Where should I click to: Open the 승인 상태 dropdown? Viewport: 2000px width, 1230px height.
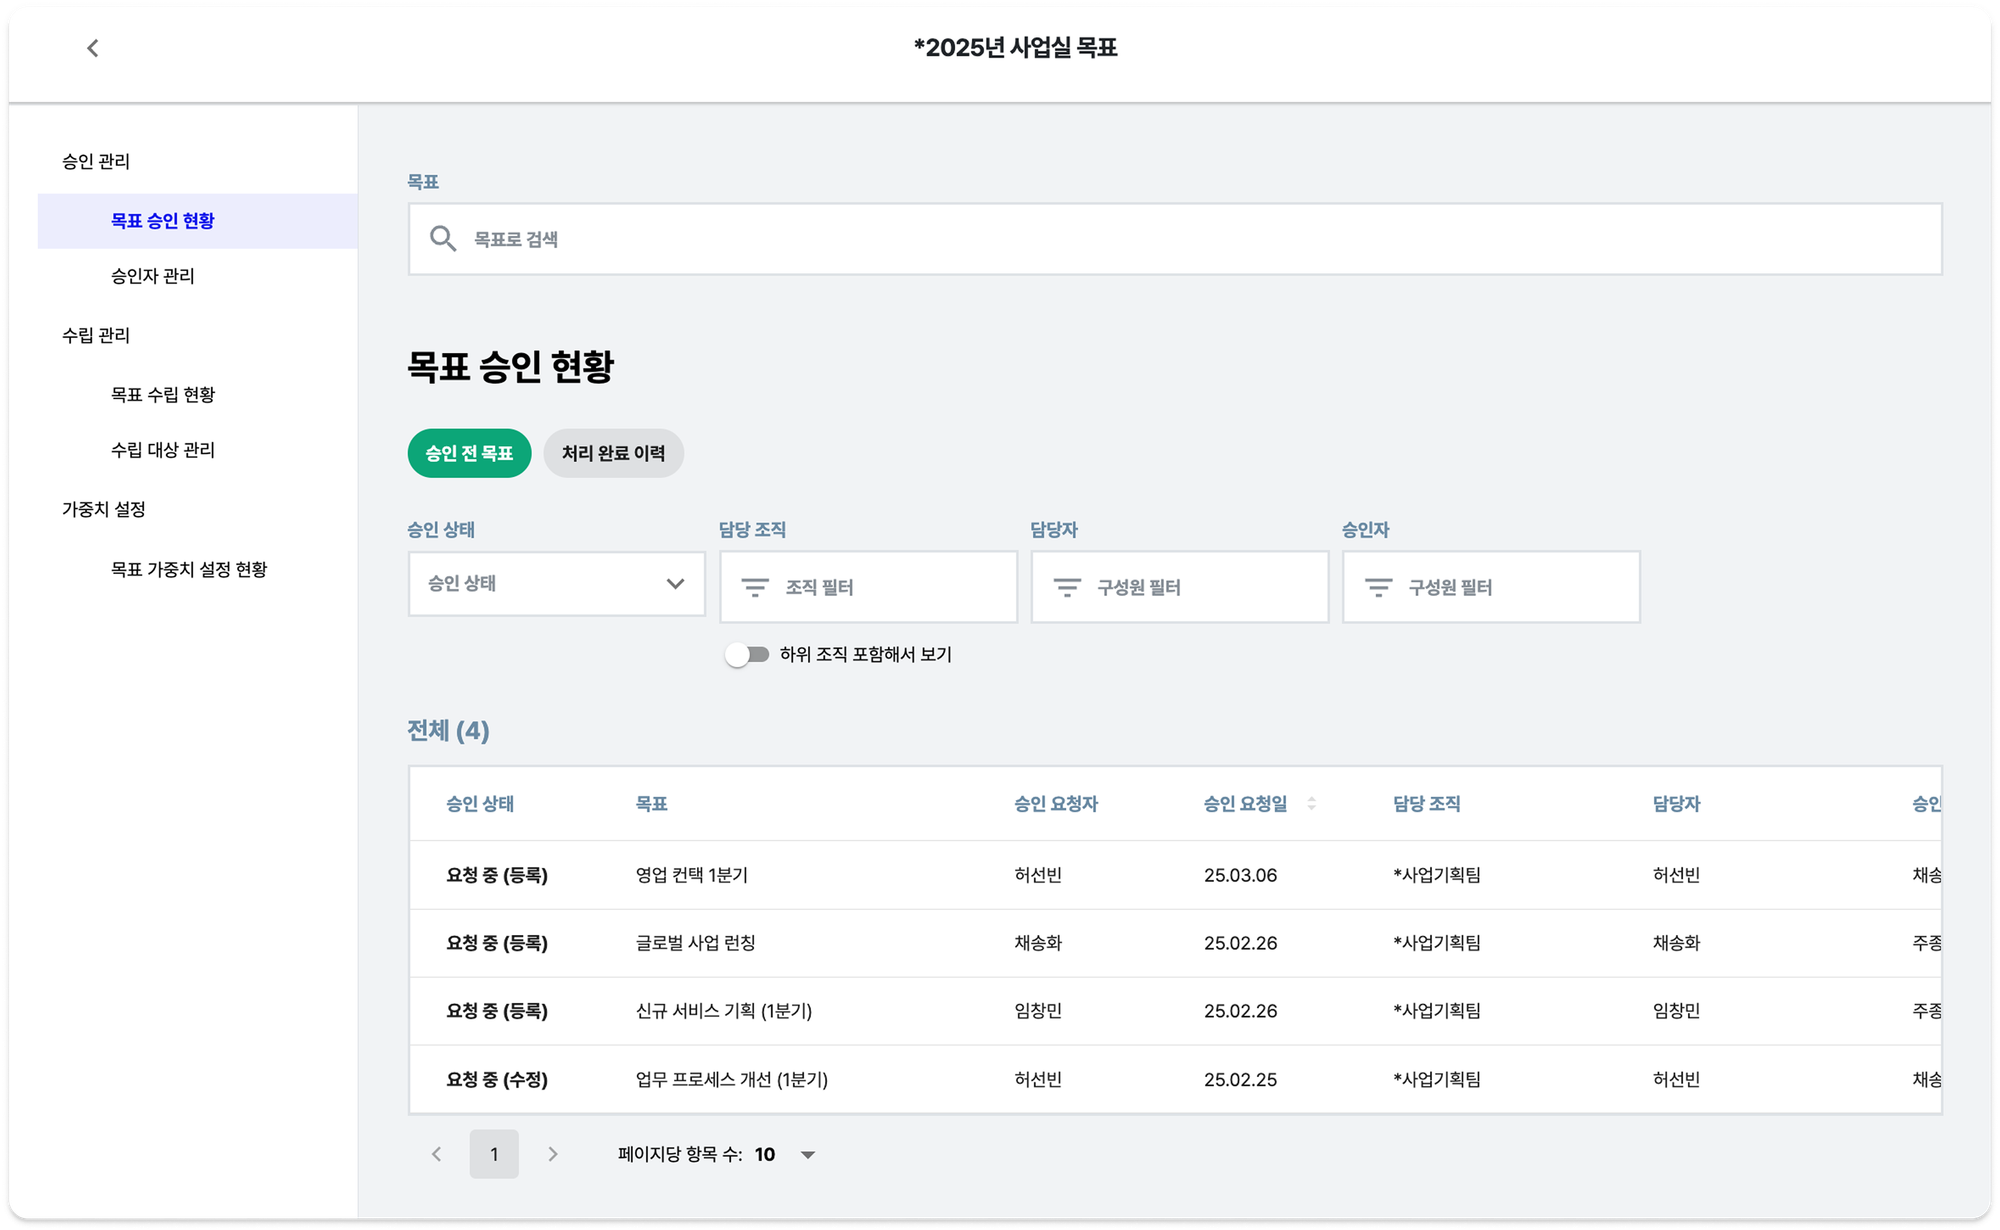tap(556, 584)
